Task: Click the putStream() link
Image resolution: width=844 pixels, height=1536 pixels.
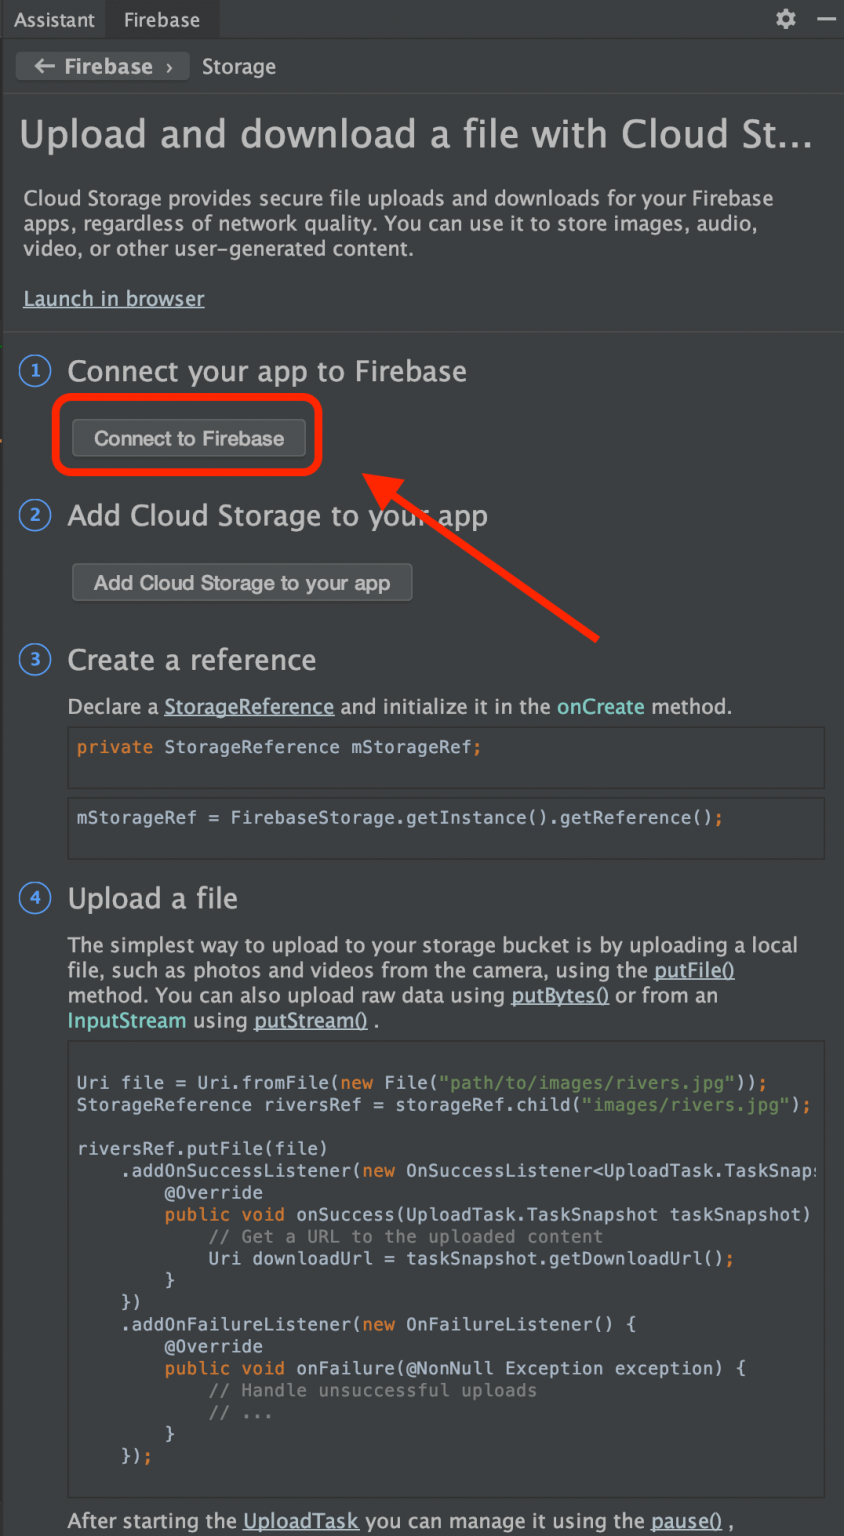Action: (x=310, y=1019)
